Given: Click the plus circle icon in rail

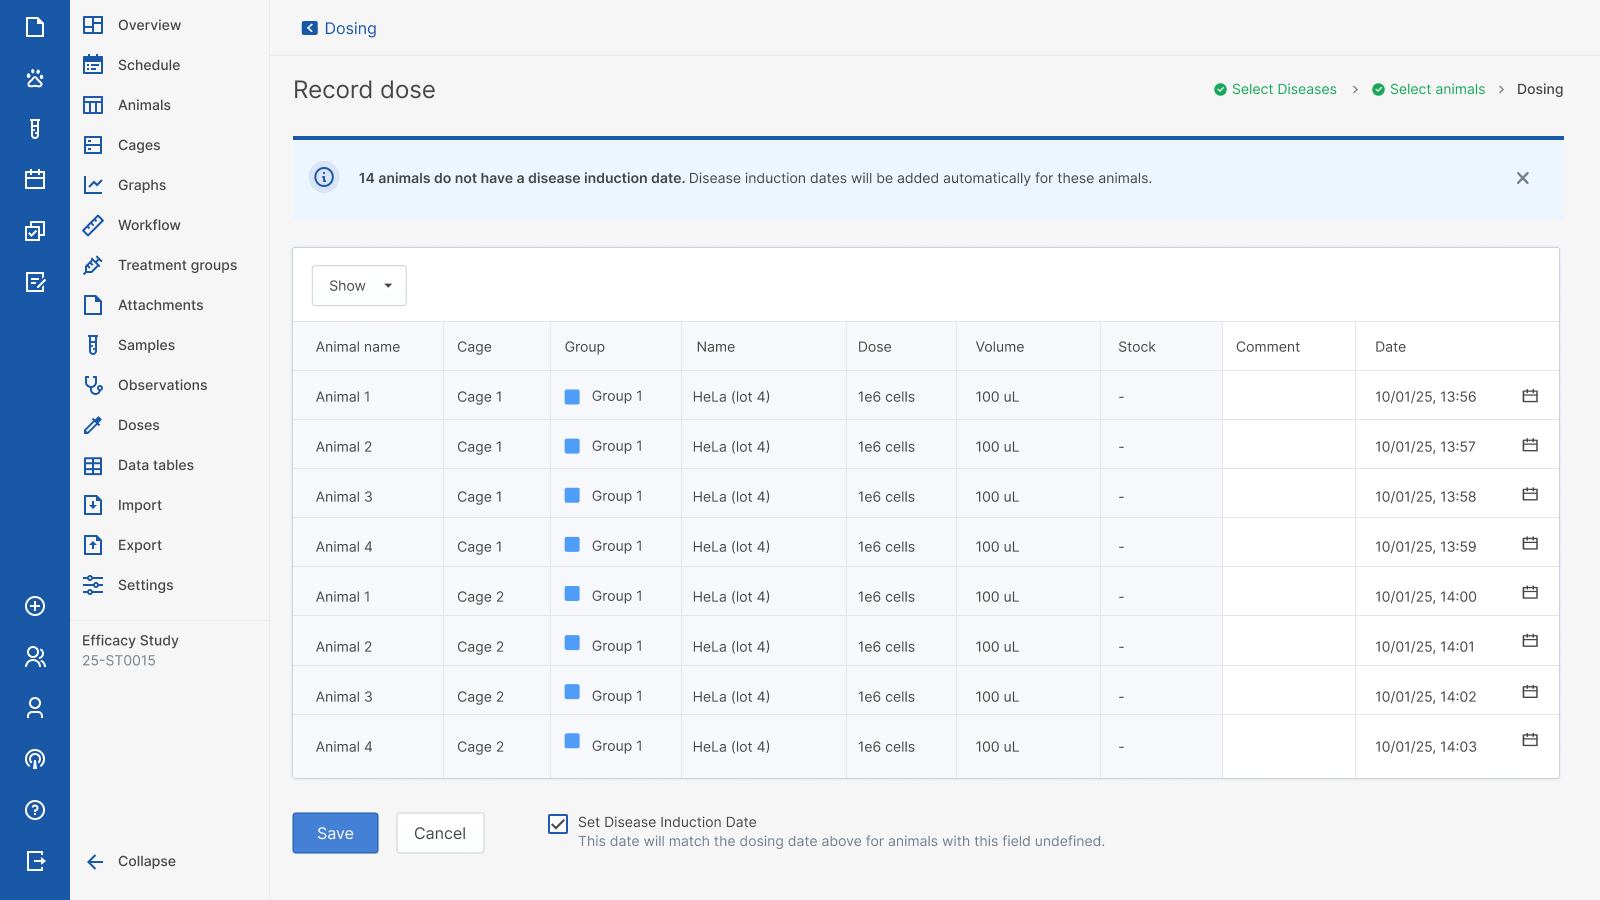Looking at the screenshot, I should click(x=35, y=606).
